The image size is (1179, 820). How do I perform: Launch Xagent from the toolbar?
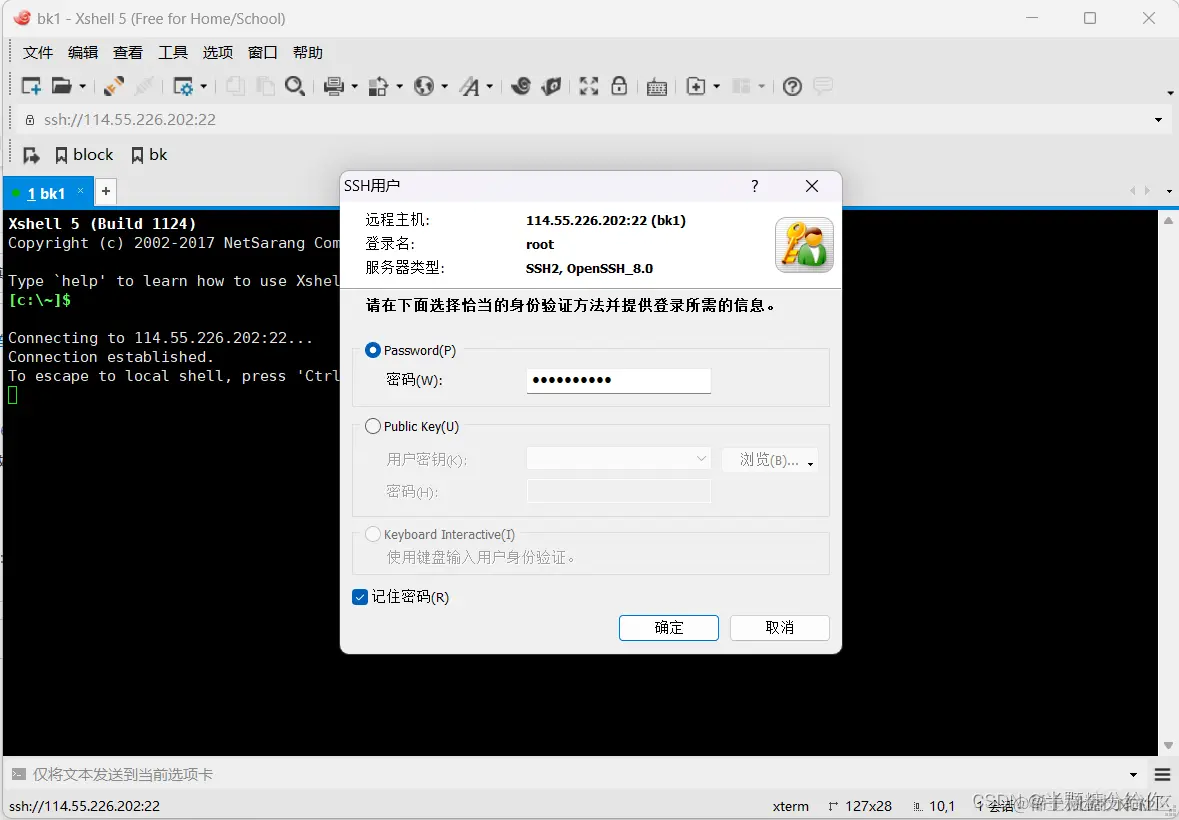click(551, 86)
